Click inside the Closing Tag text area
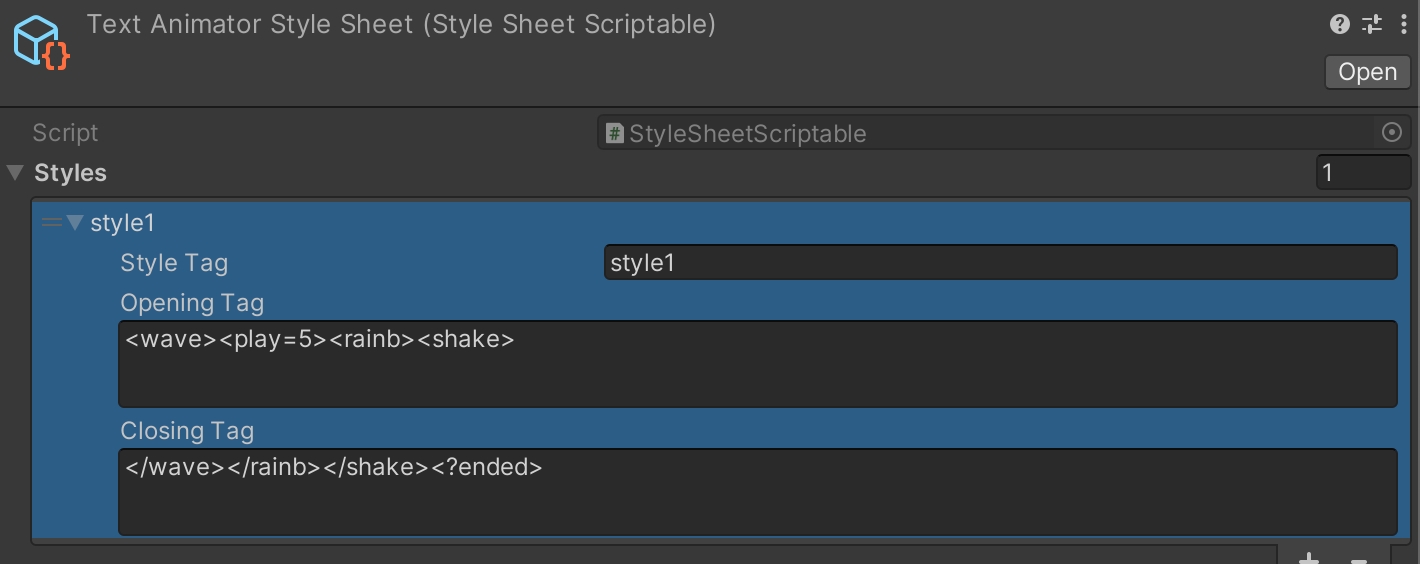This screenshot has height=564, width=1420. [x=757, y=492]
